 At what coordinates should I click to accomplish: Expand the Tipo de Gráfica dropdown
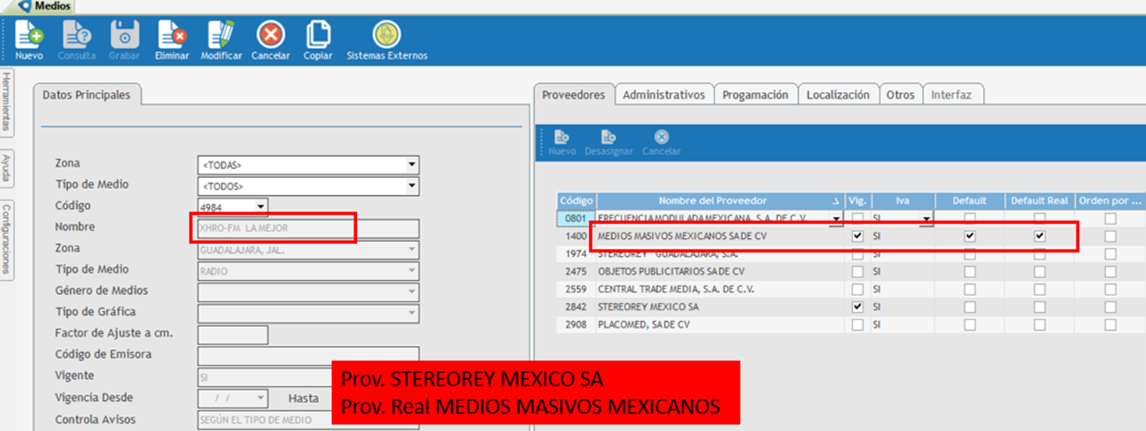412,313
